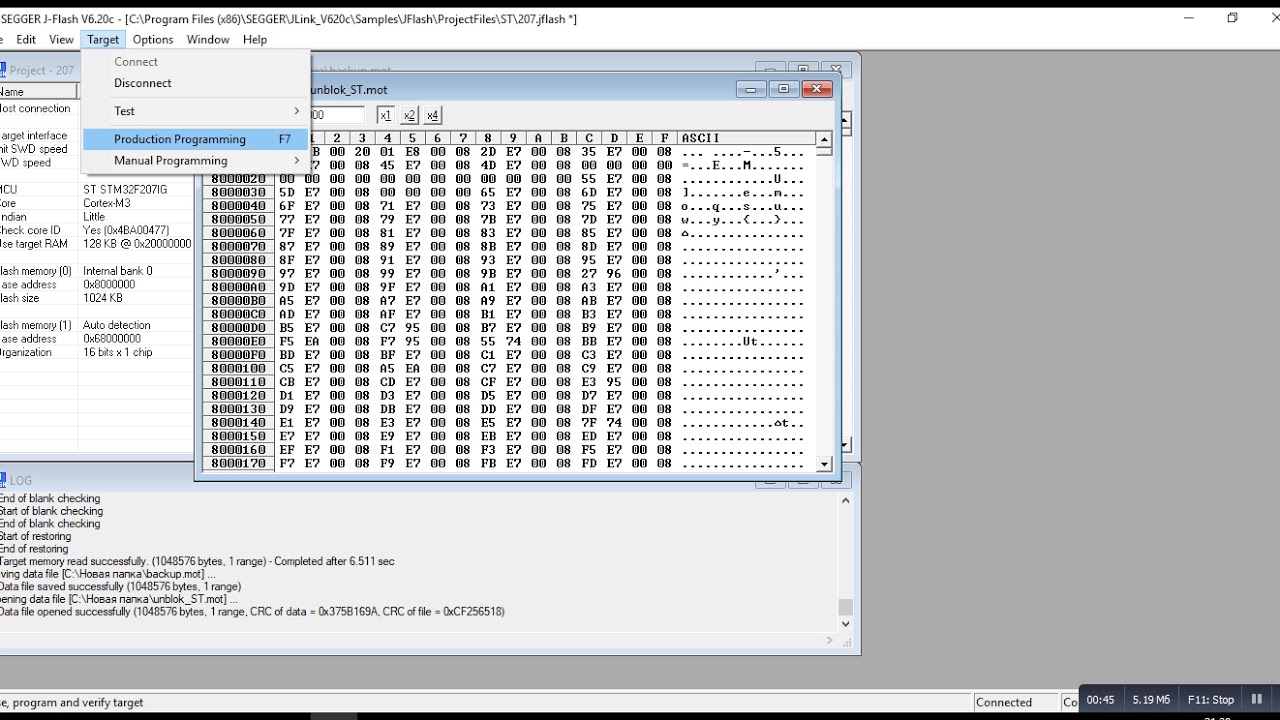Select address row 80000E0 in hex view
The height and width of the screenshot is (720, 1280).
pyautogui.click(x=239, y=342)
